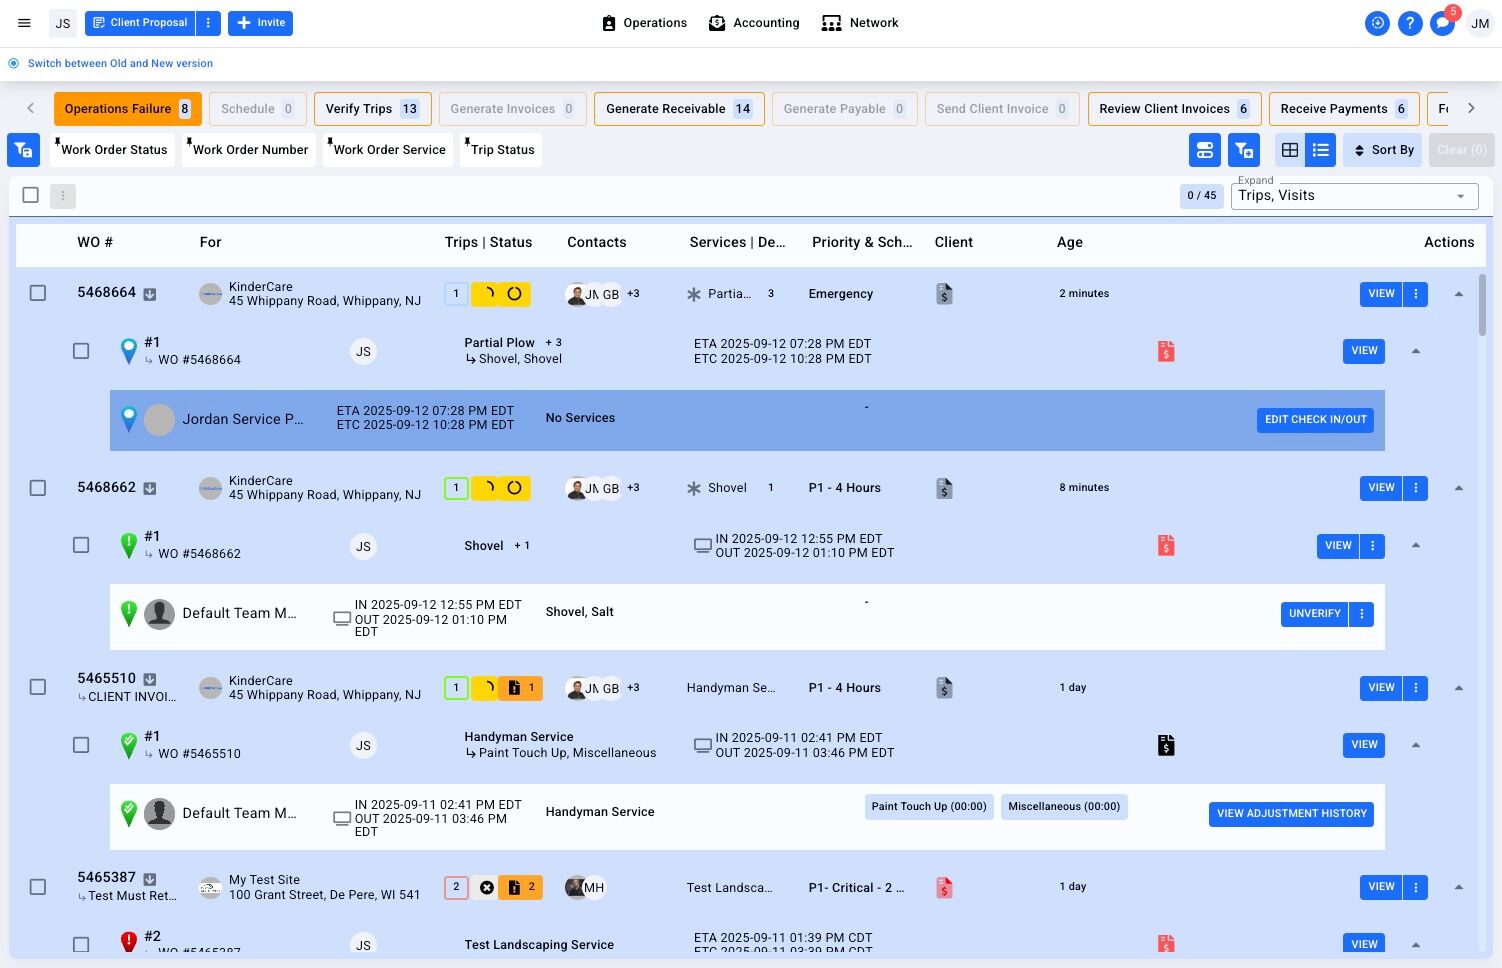Collapse work order 5465510 row arrow

click(1459, 688)
